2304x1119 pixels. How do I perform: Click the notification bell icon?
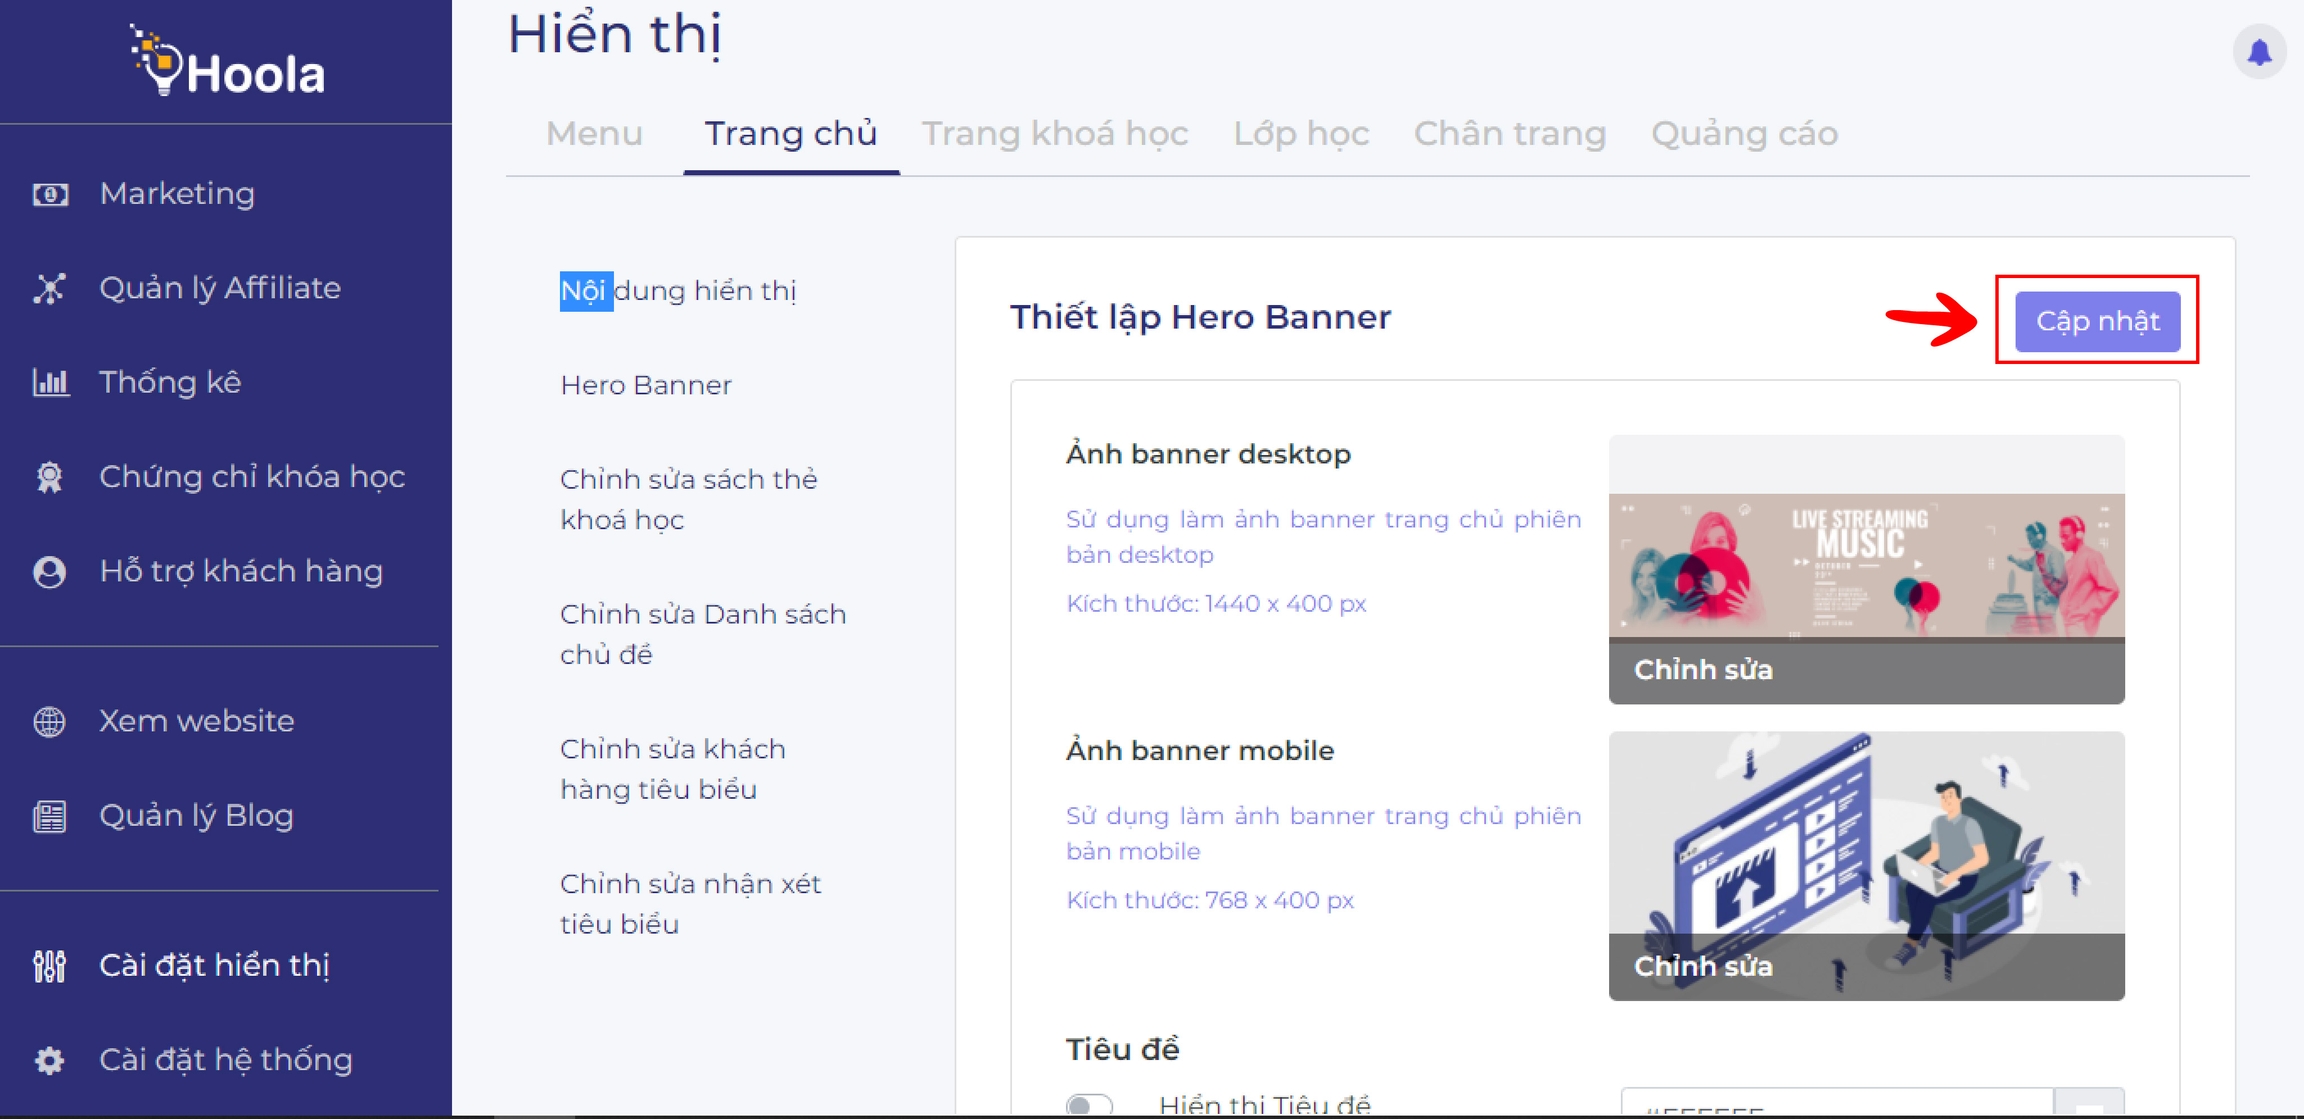2258,52
